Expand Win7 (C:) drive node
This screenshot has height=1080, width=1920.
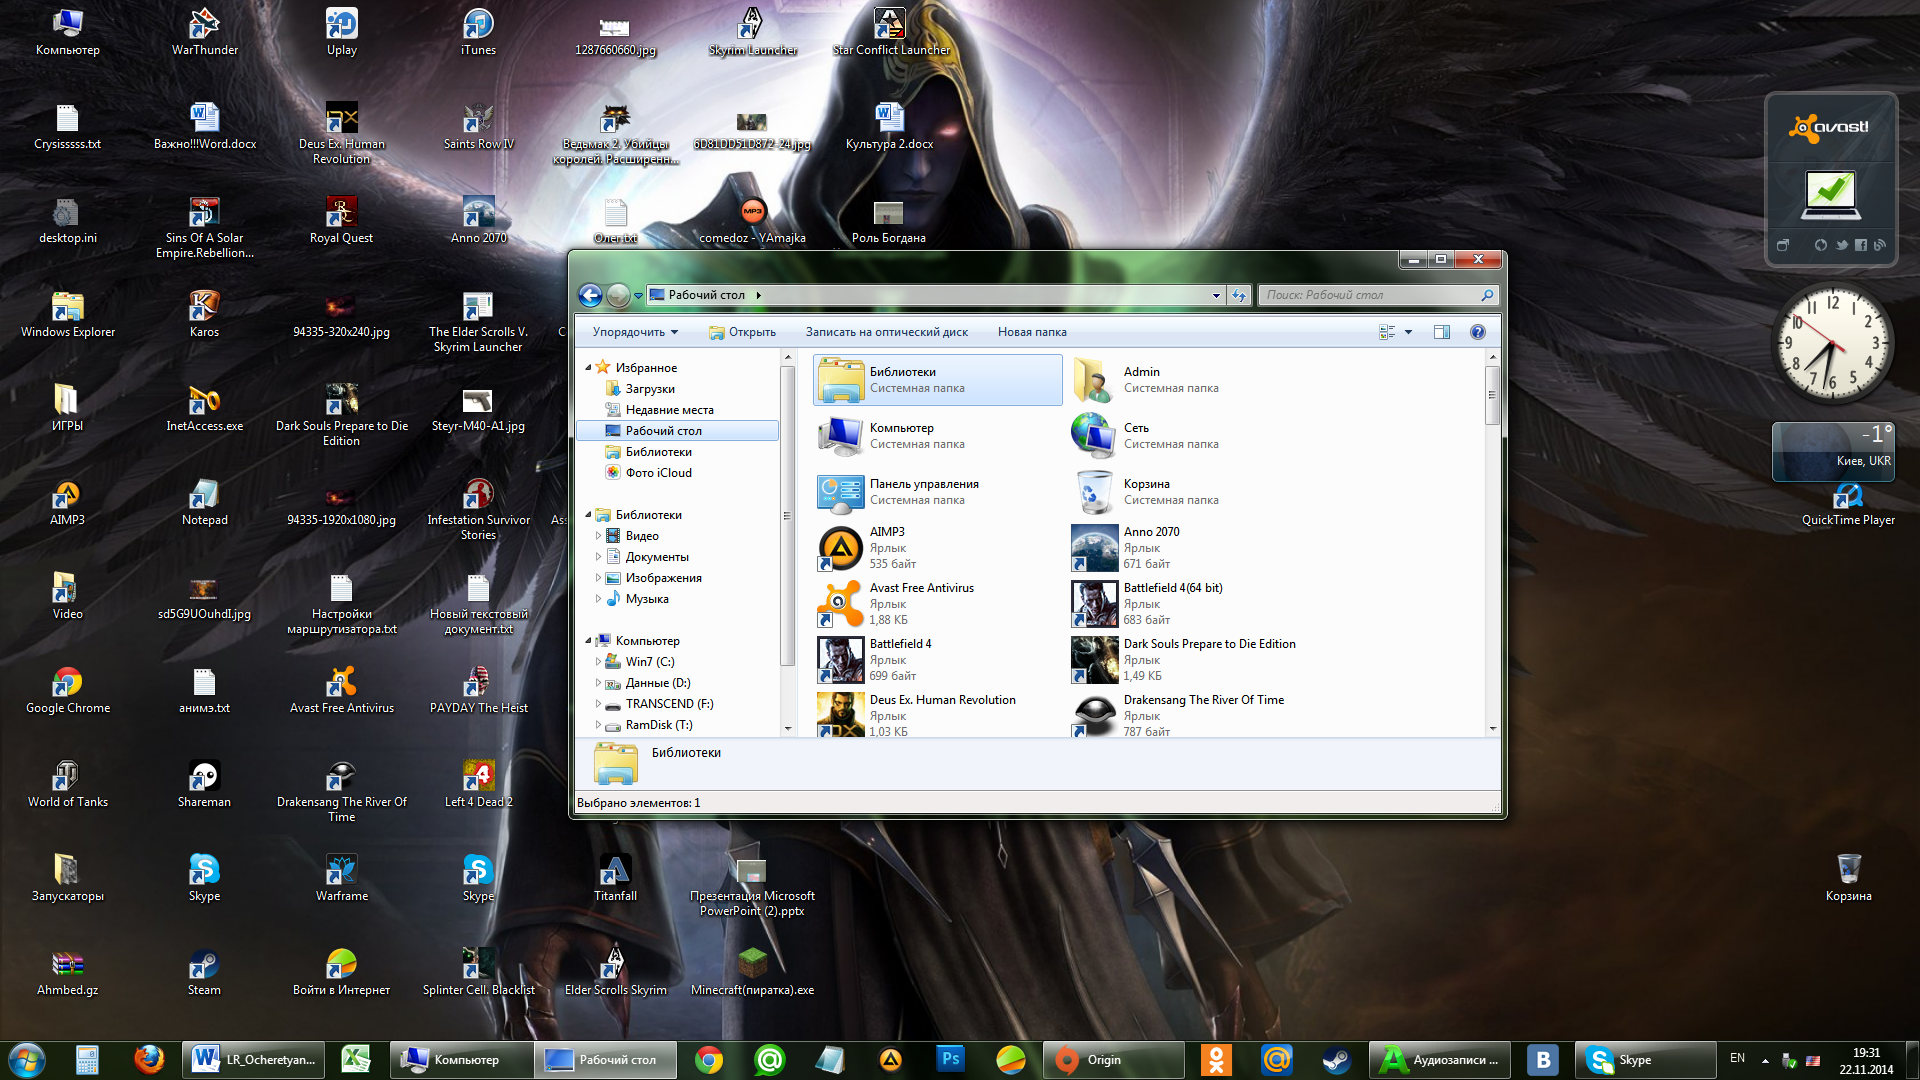pos(598,662)
